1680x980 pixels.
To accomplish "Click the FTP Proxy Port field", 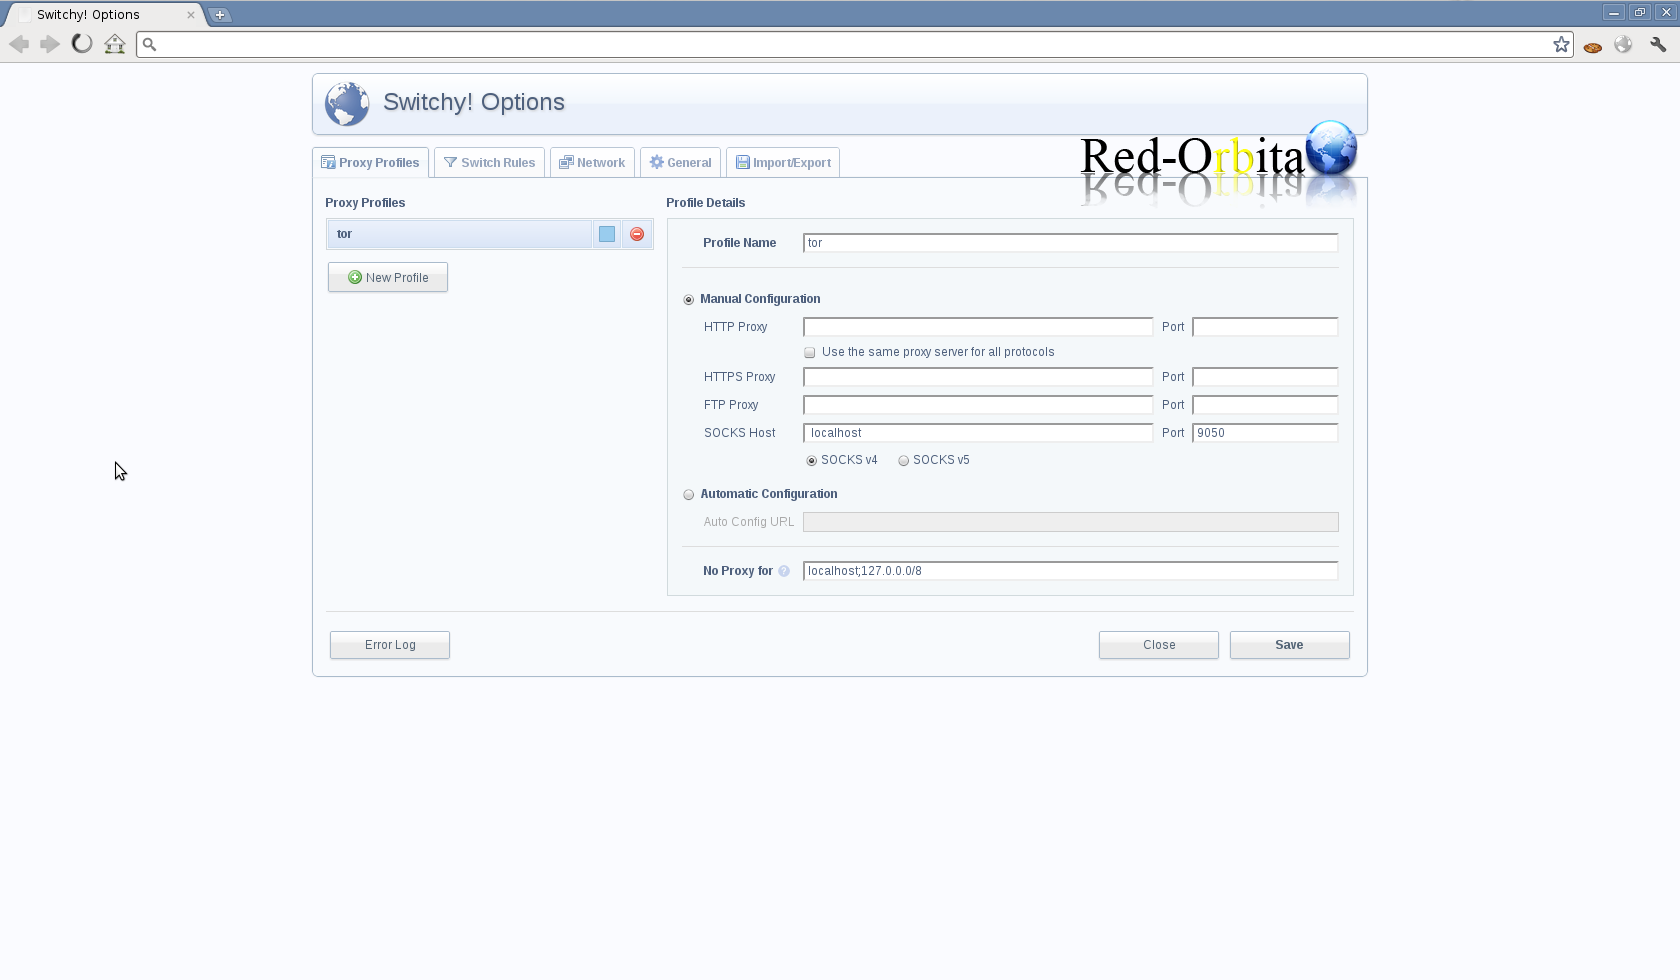I will (x=1265, y=405).
